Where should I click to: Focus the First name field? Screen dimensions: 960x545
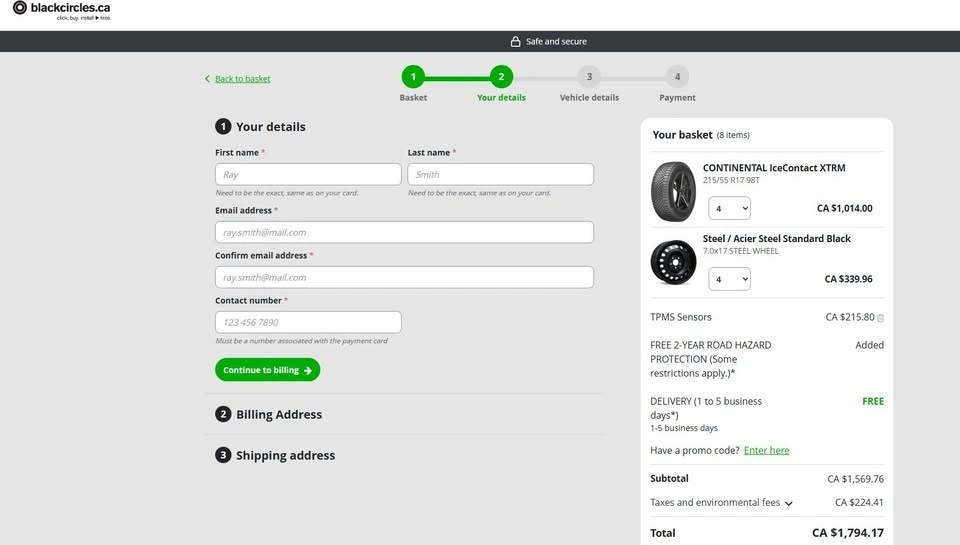point(308,174)
